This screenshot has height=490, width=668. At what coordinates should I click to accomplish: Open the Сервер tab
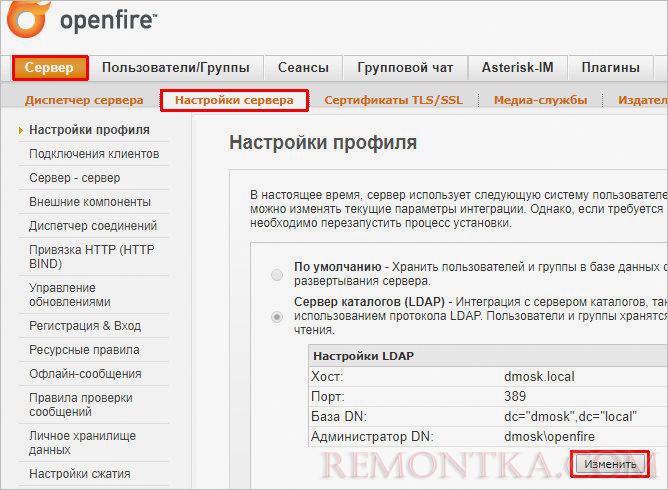tap(50, 68)
